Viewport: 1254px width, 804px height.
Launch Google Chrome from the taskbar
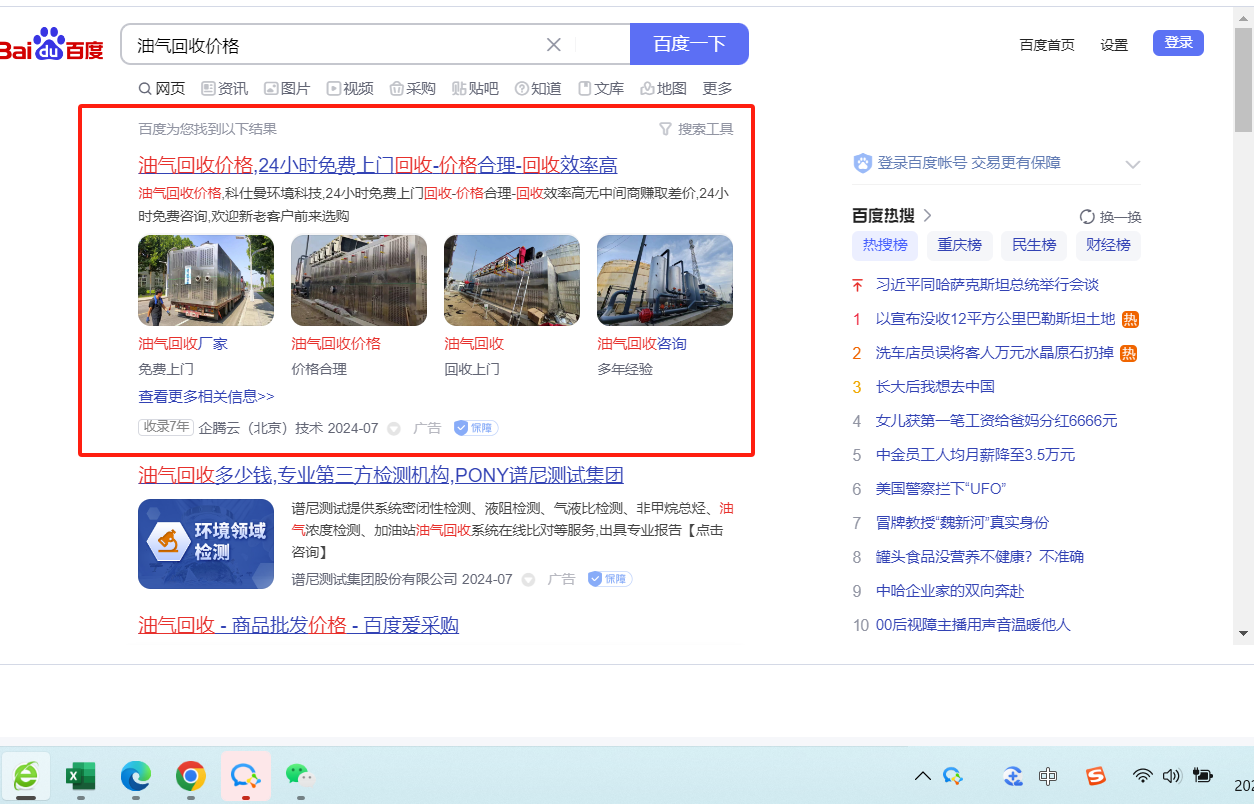coord(190,775)
